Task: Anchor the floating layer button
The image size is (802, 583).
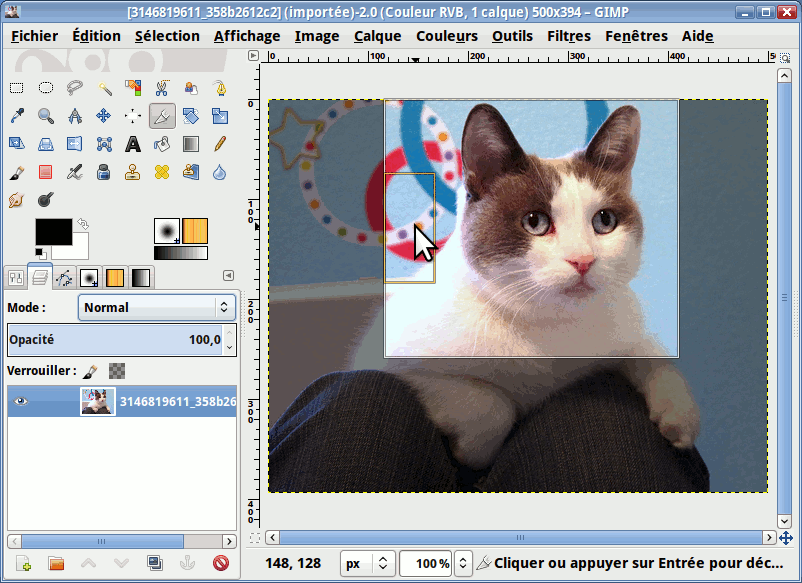Action: (188, 564)
